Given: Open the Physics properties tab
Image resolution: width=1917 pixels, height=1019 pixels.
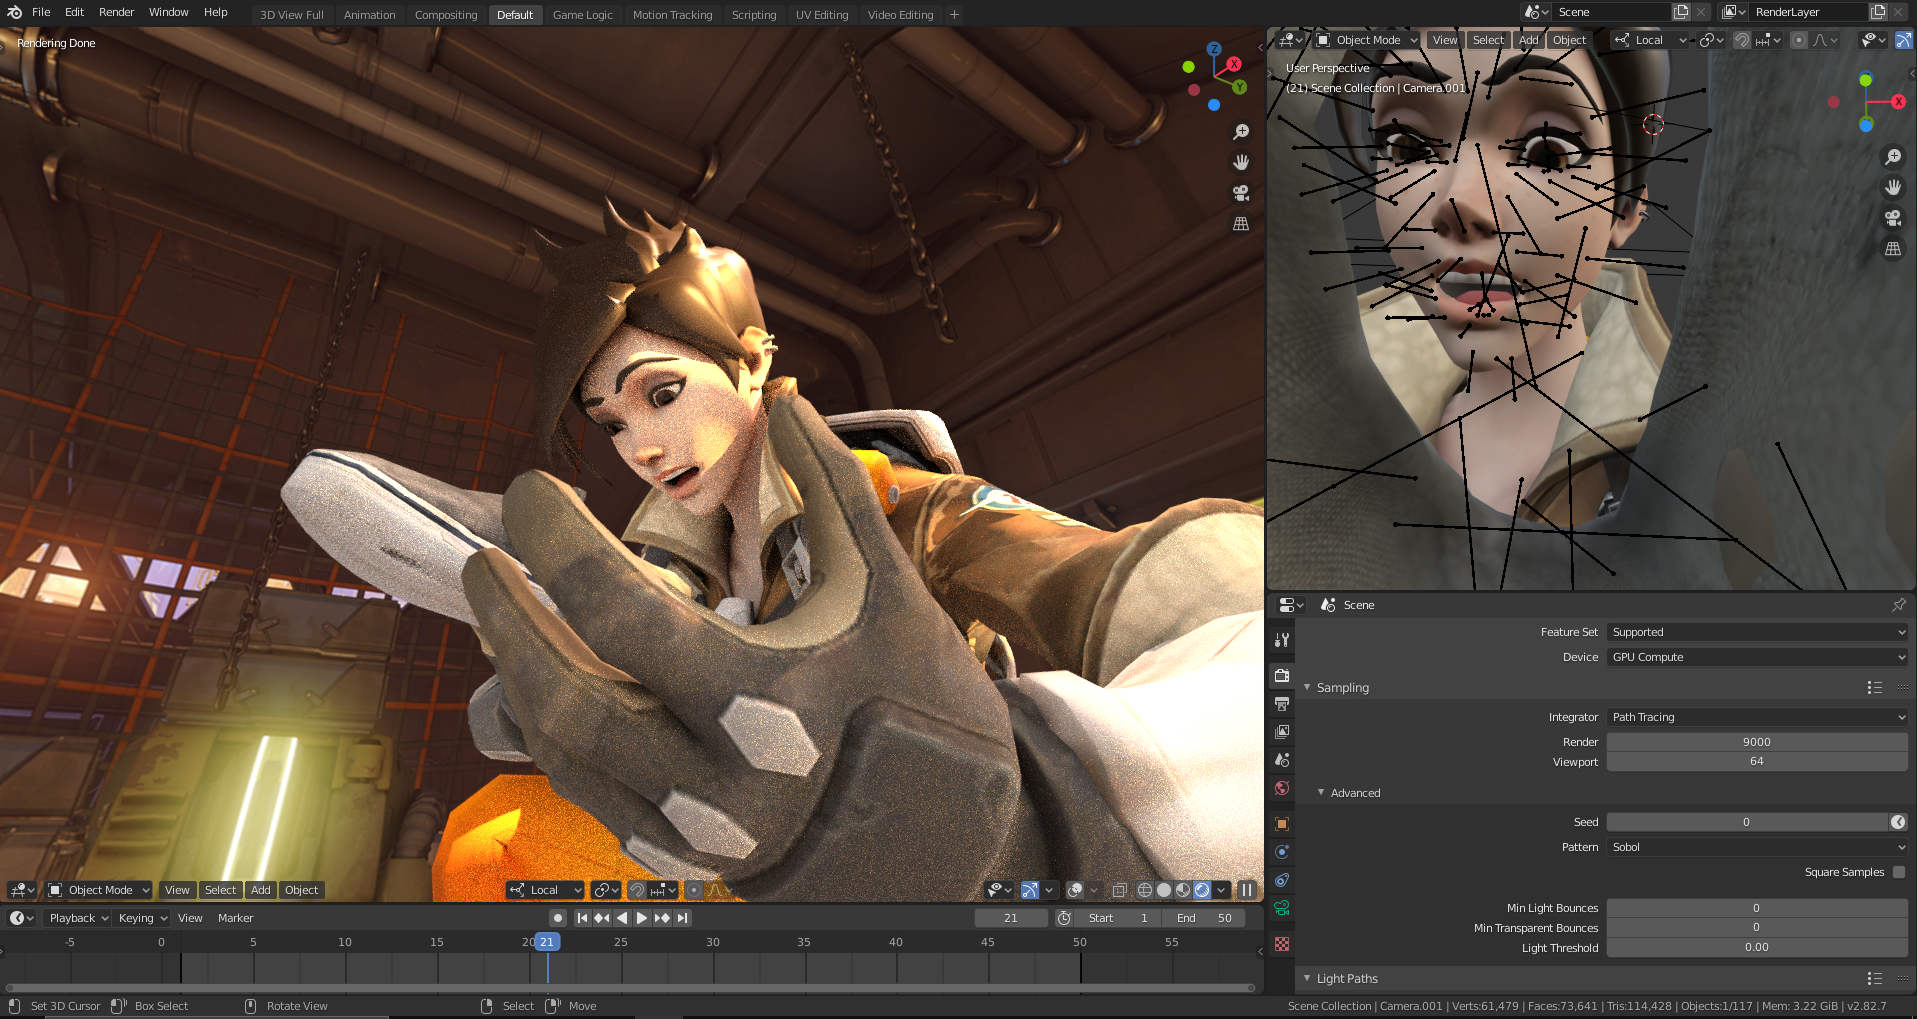Looking at the screenshot, I should coord(1282,852).
